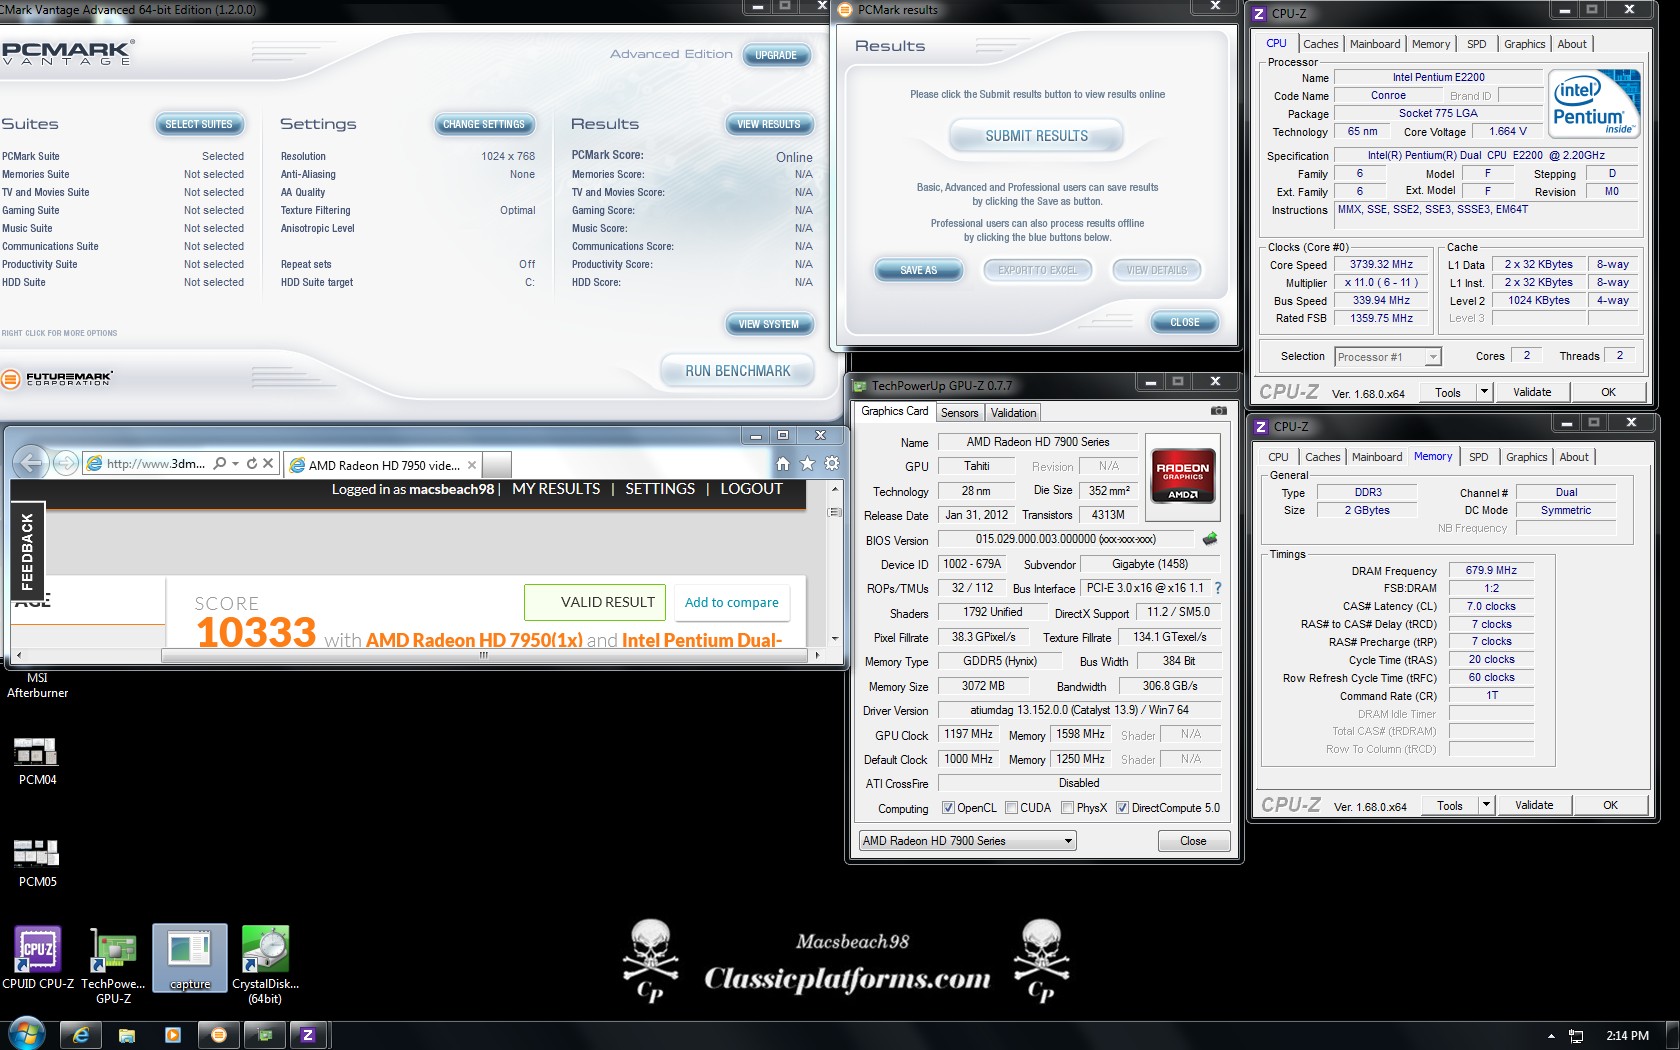
Task: Switch to Caches tab in upper CPU-Z
Action: point(1321,44)
